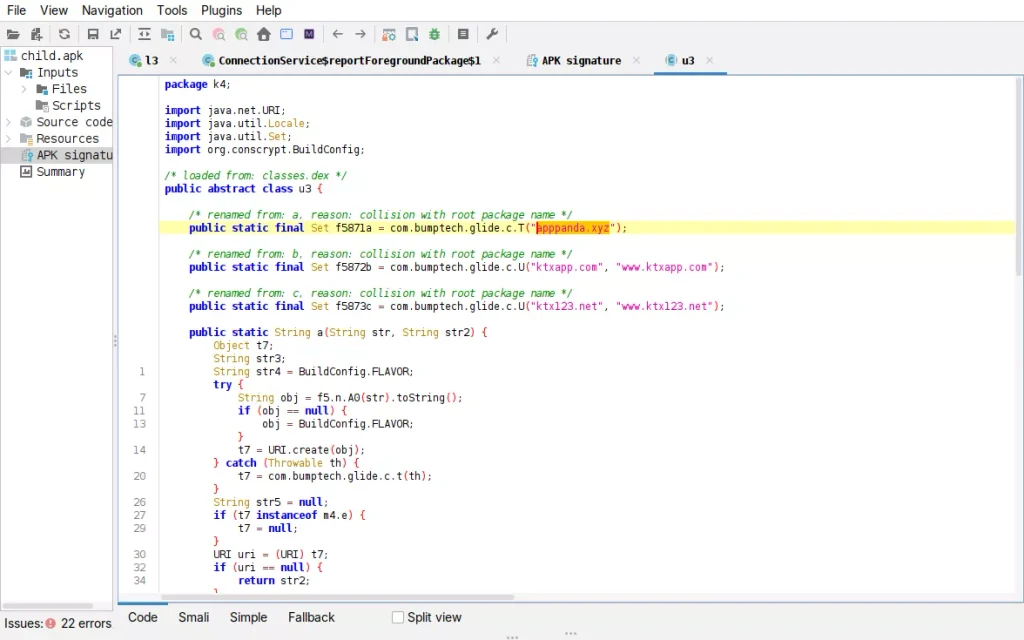
Task: Open the Navigation menu
Action: [112, 10]
